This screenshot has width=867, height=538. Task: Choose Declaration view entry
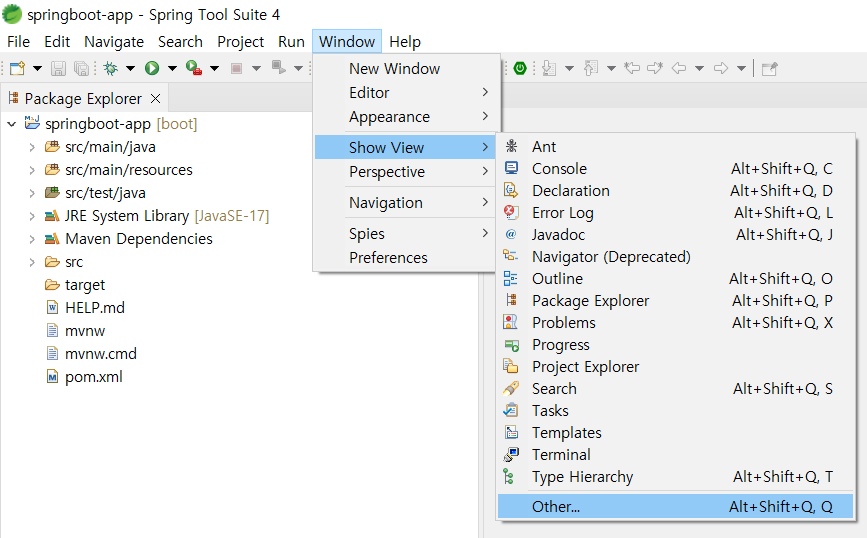(x=675, y=190)
